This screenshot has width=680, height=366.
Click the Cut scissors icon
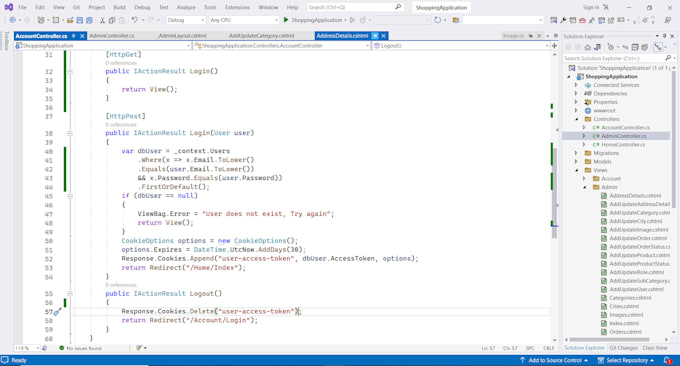point(102,20)
